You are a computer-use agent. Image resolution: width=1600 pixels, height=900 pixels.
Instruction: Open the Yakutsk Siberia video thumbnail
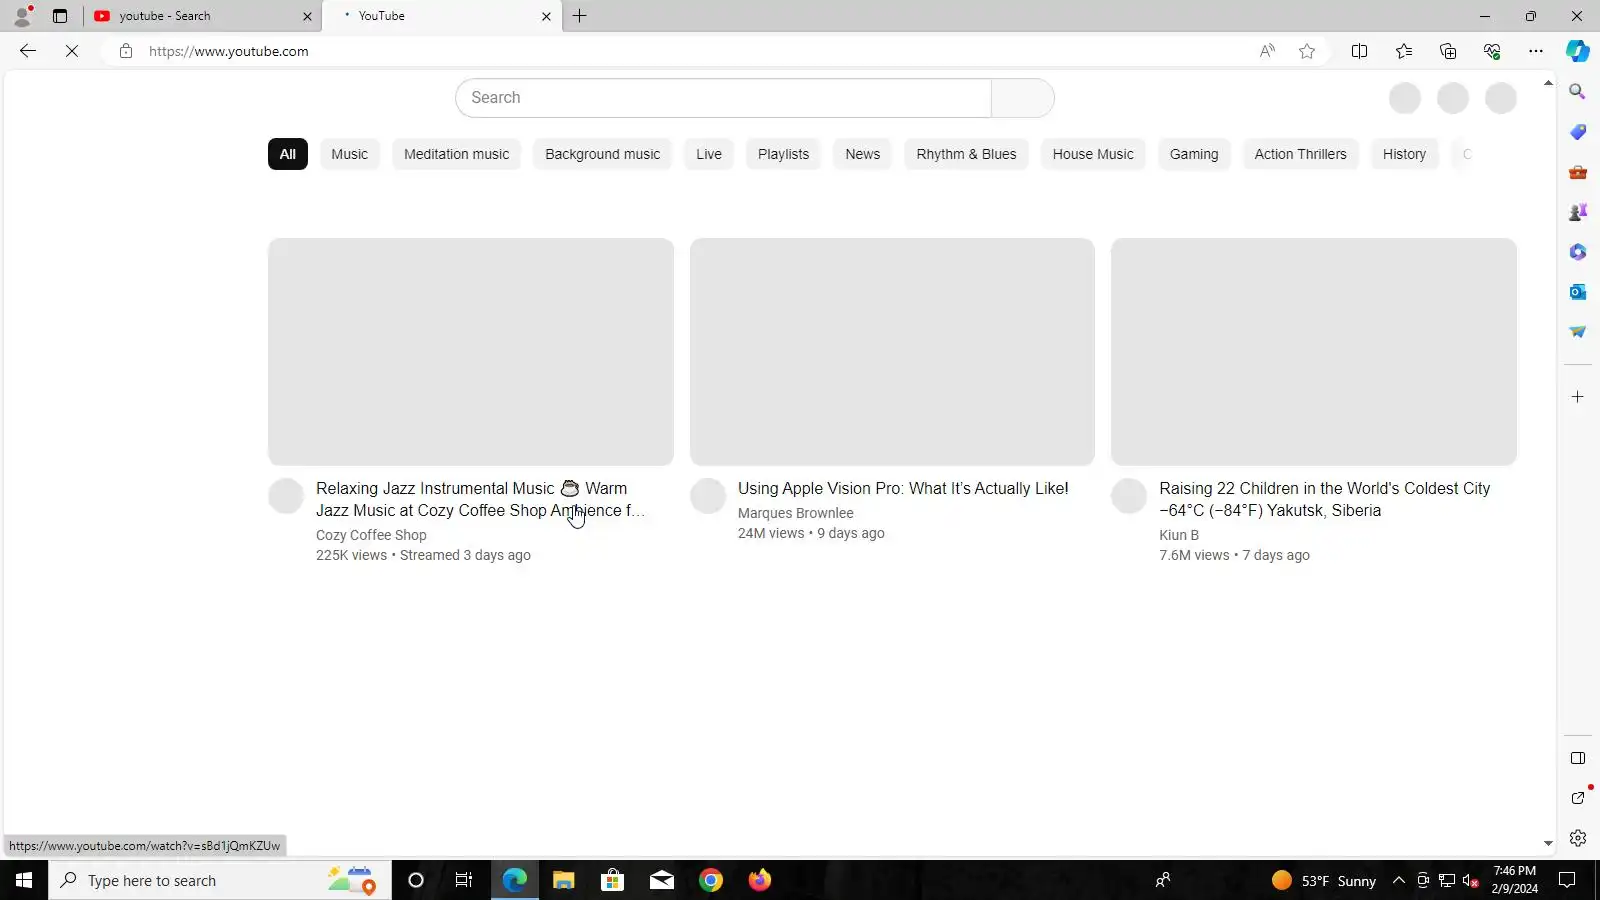(x=1314, y=352)
